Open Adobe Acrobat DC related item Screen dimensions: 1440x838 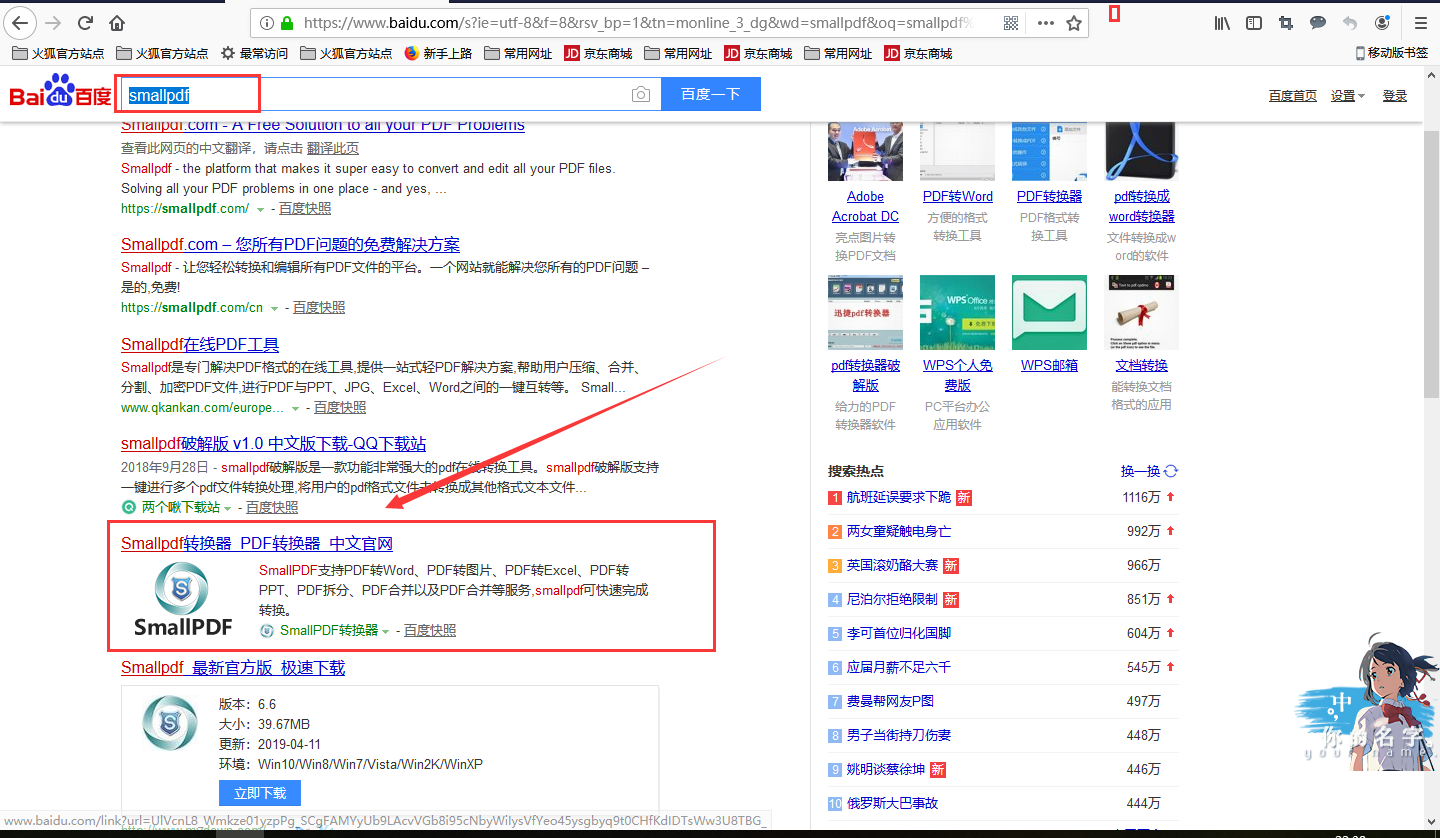point(865,207)
